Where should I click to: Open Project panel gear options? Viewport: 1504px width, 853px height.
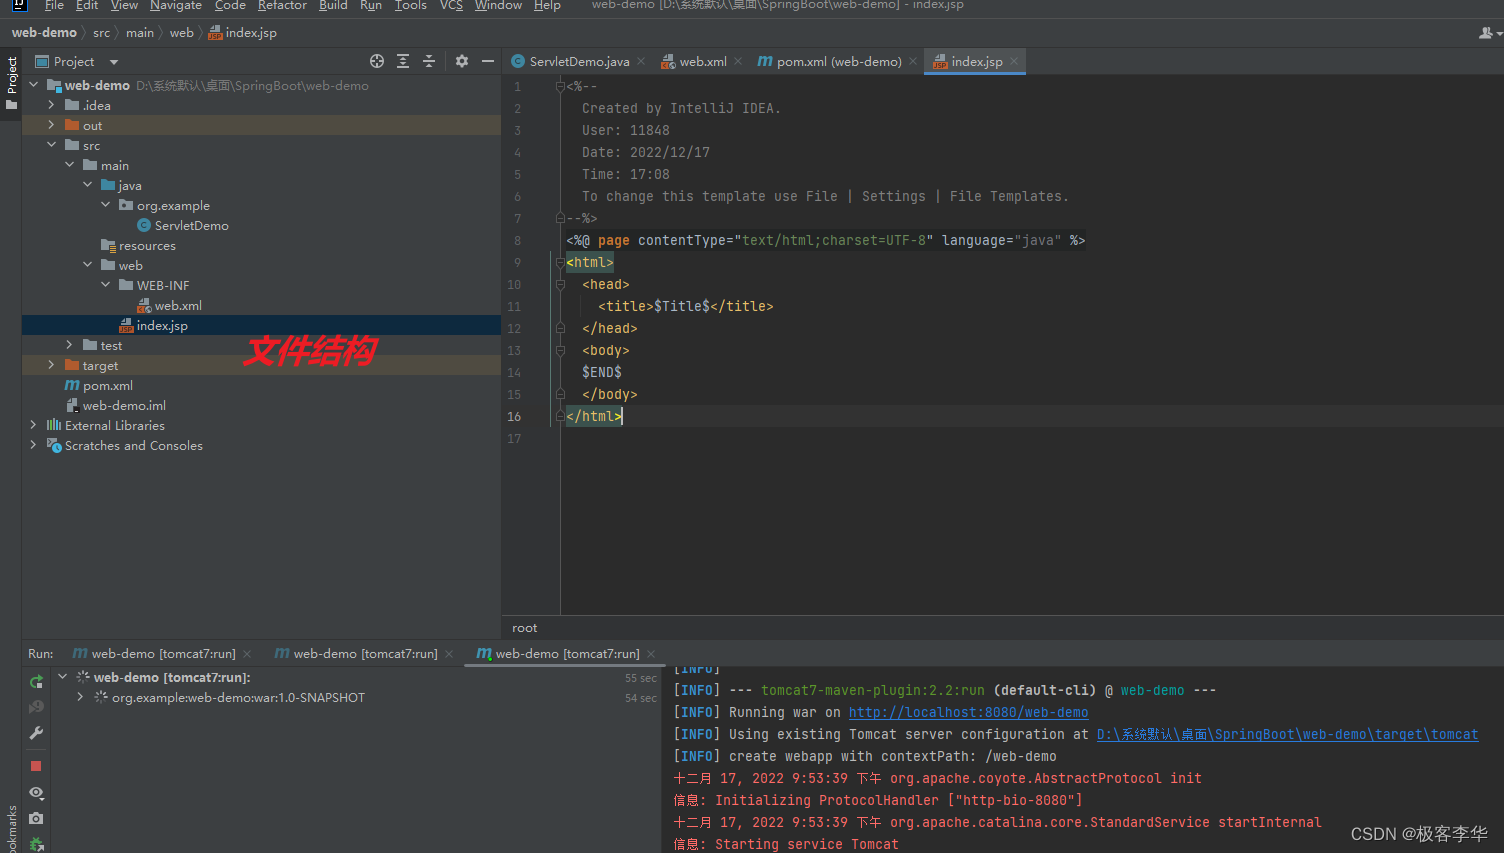click(x=461, y=61)
